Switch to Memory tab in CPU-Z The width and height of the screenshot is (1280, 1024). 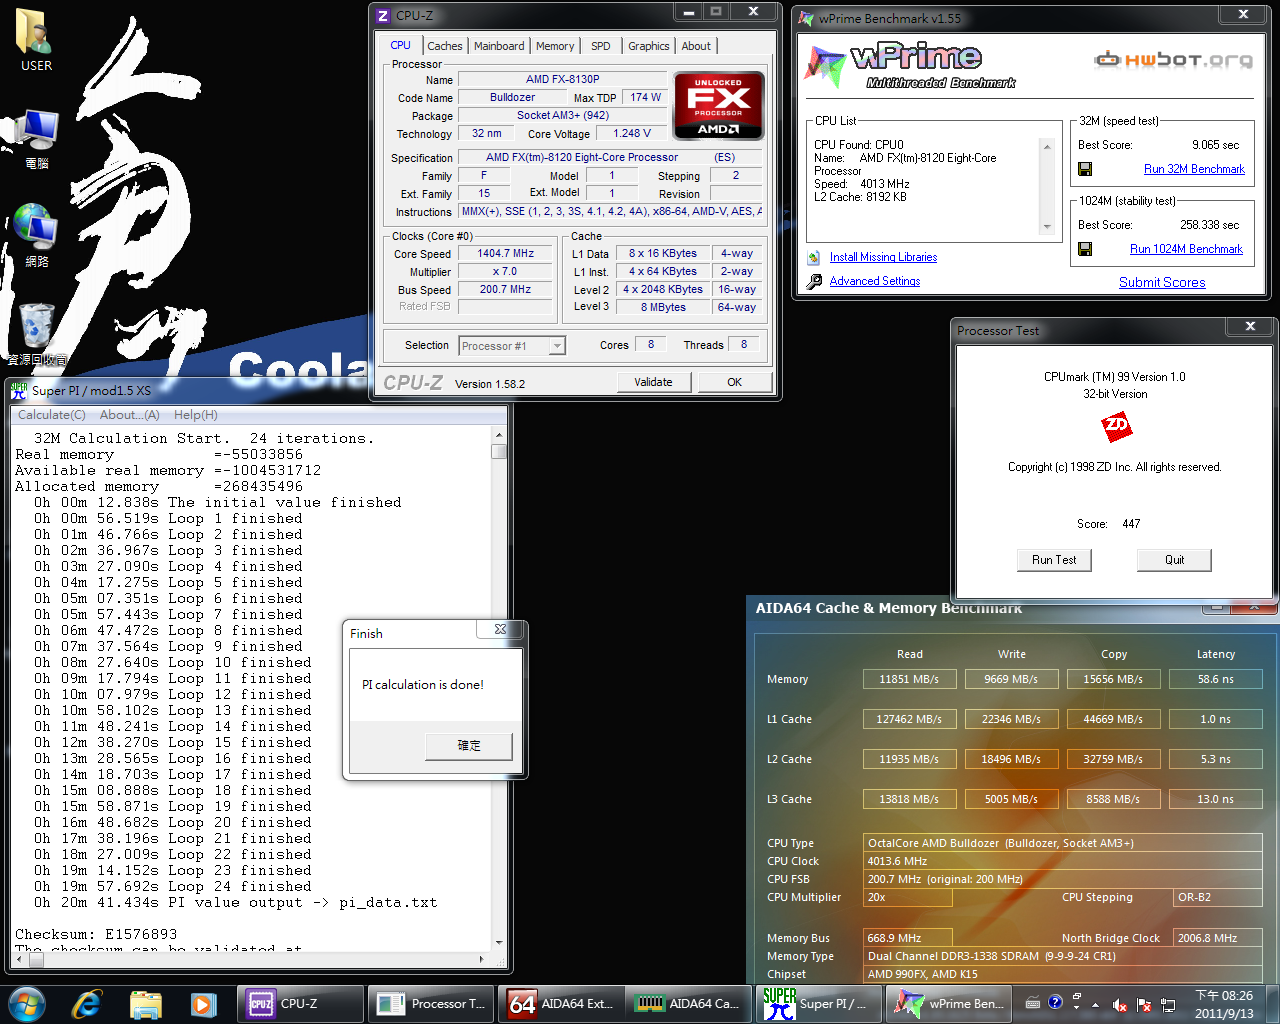555,46
